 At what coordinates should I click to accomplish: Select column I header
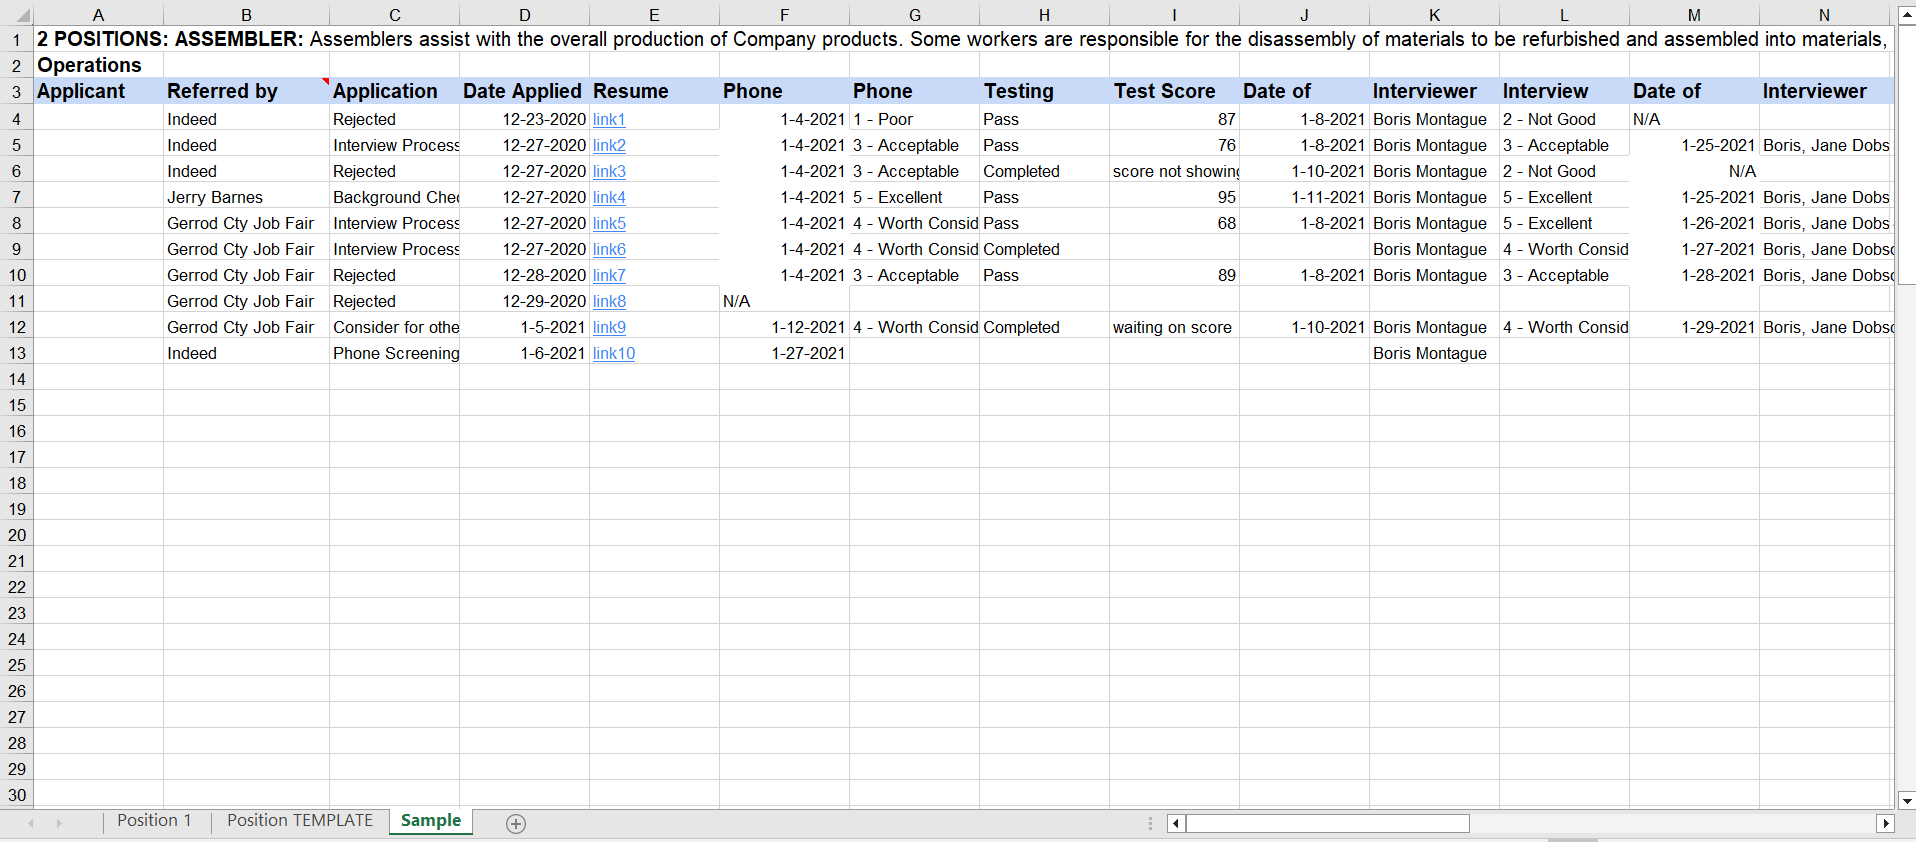[1174, 15]
